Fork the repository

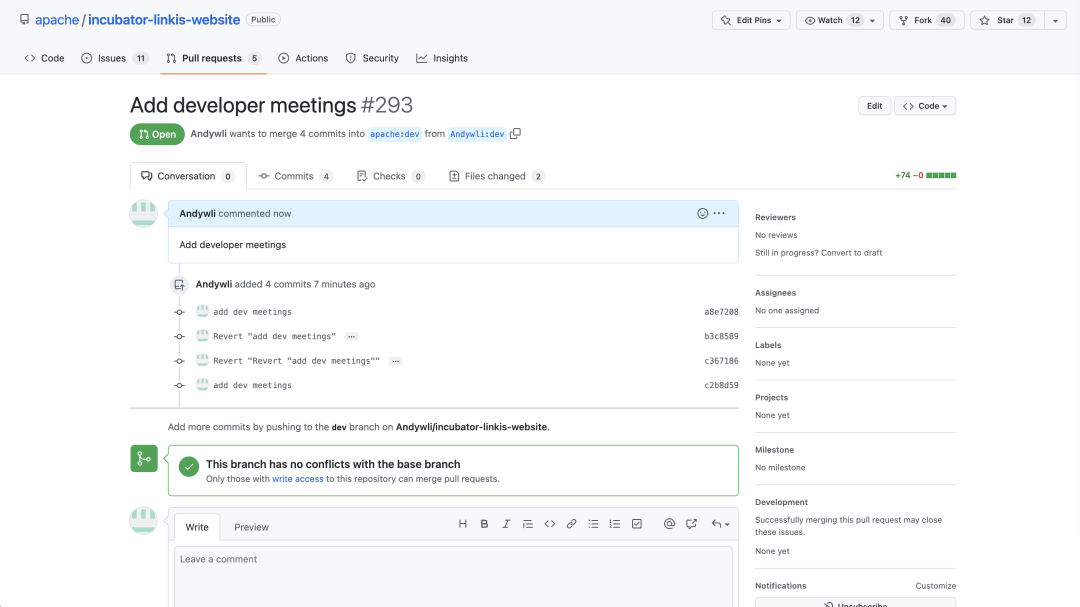coord(926,20)
